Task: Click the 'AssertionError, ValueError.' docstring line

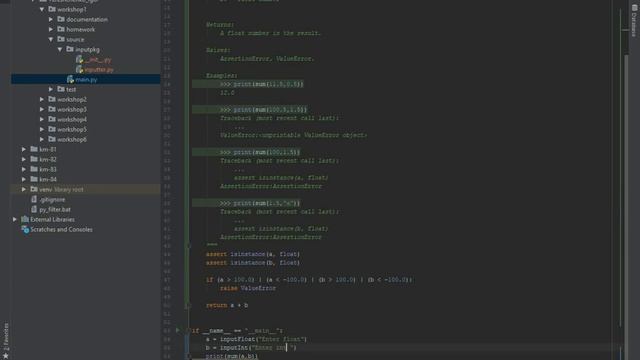Action: tap(267, 59)
